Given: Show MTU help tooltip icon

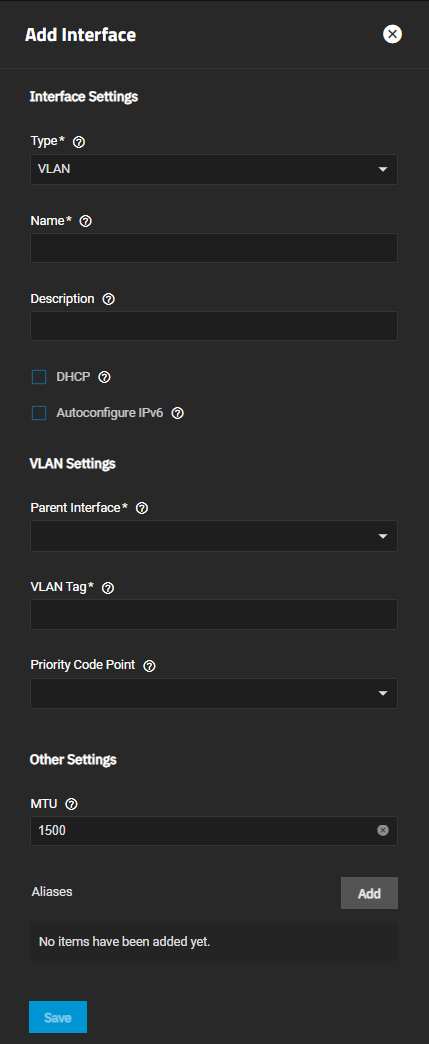Looking at the screenshot, I should click(x=72, y=804).
